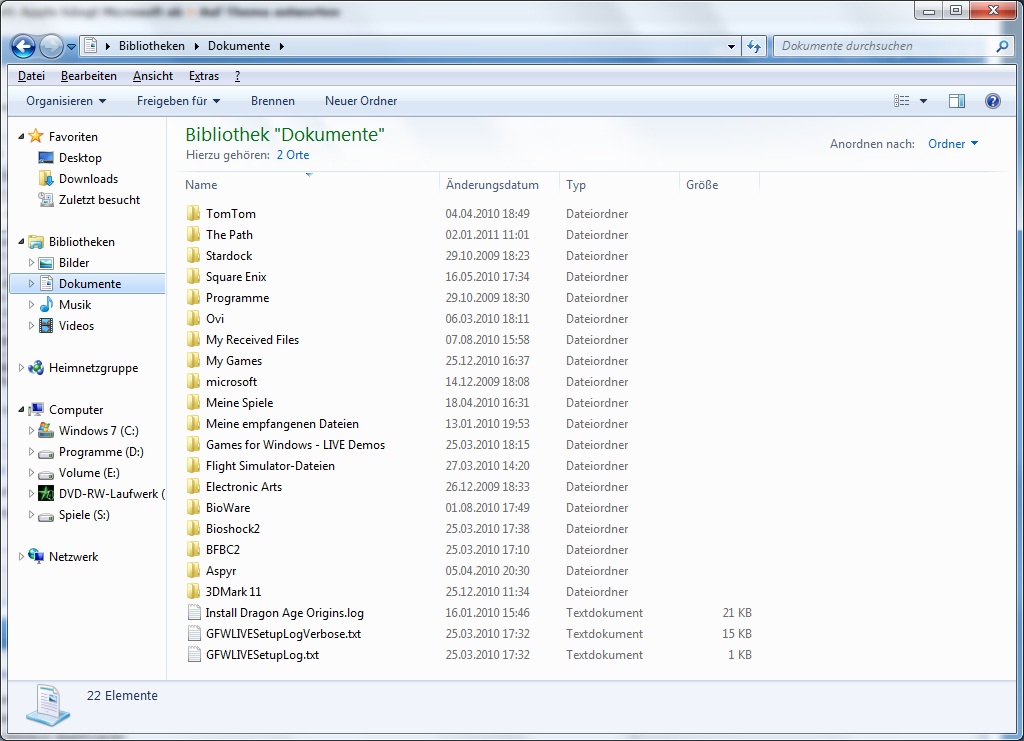Screen dimensions: 1024x741
Task: Click the DVD-RW-Laufwerk icon
Action: tap(46, 494)
